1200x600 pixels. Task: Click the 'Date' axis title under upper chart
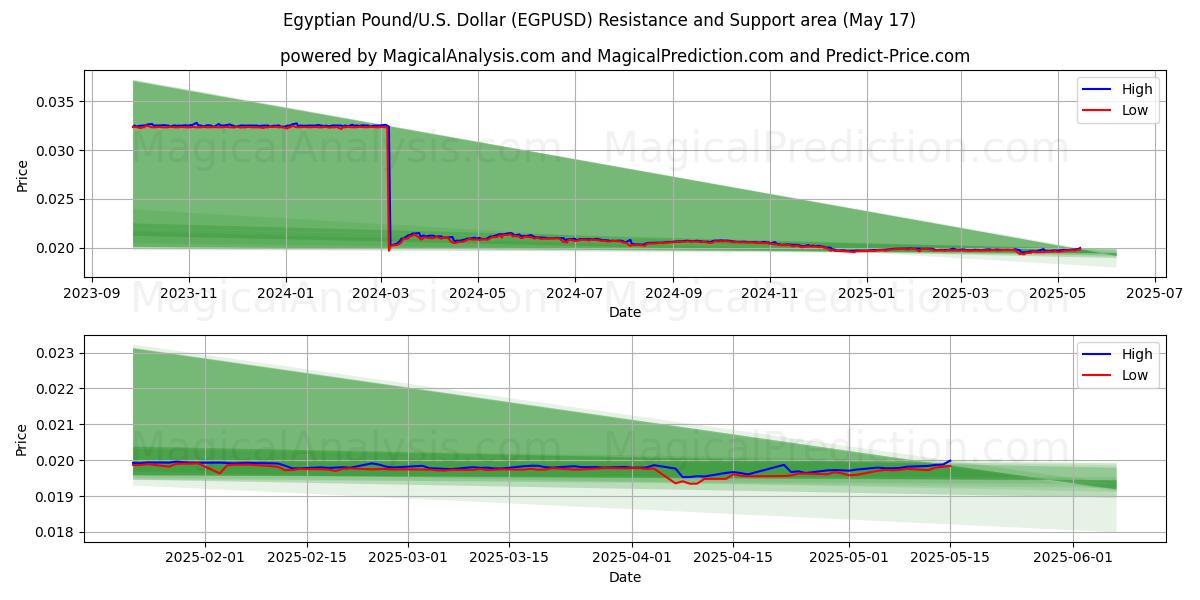[625, 312]
